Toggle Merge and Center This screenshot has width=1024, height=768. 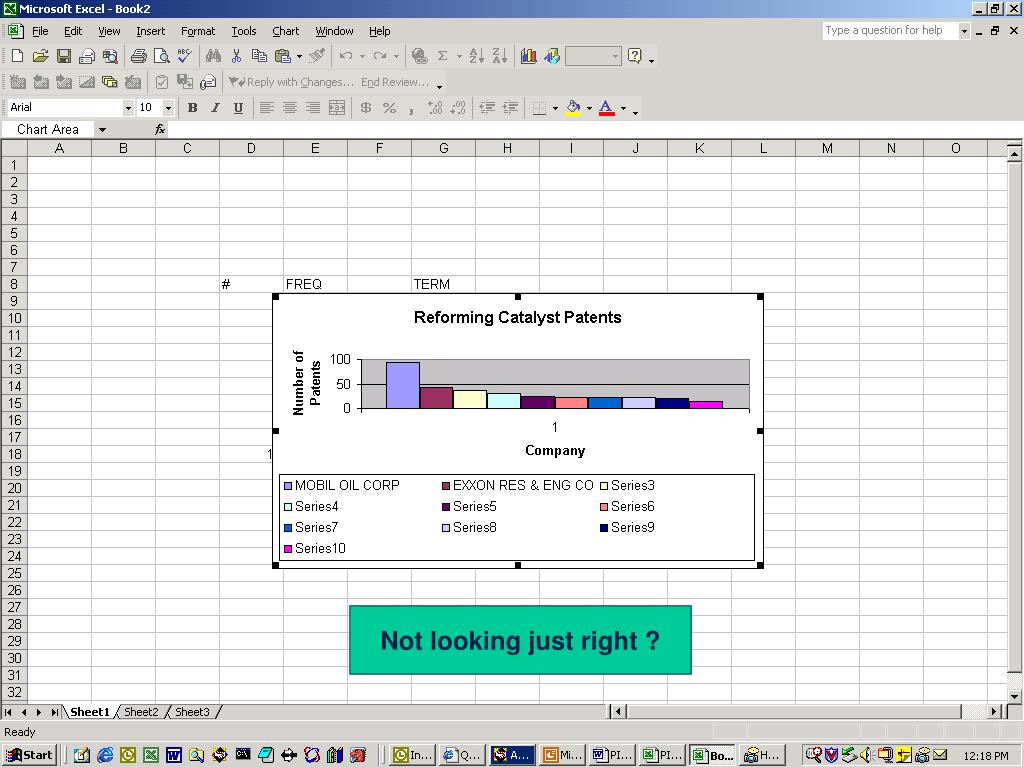(336, 108)
